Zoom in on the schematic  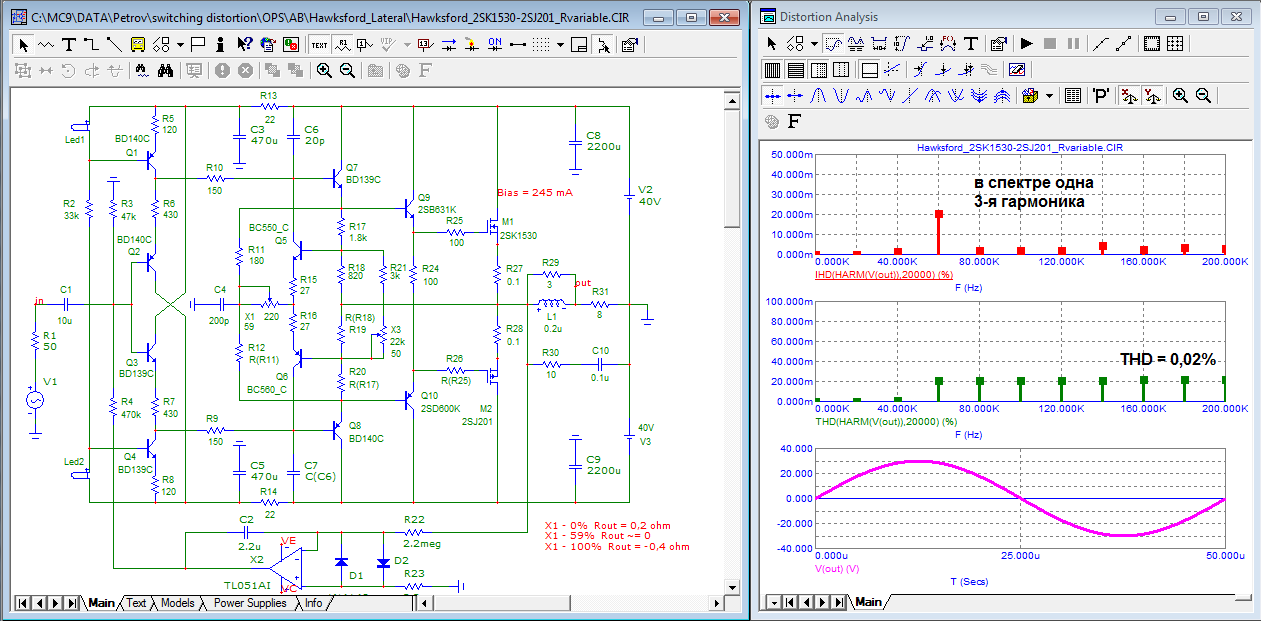tap(324, 70)
